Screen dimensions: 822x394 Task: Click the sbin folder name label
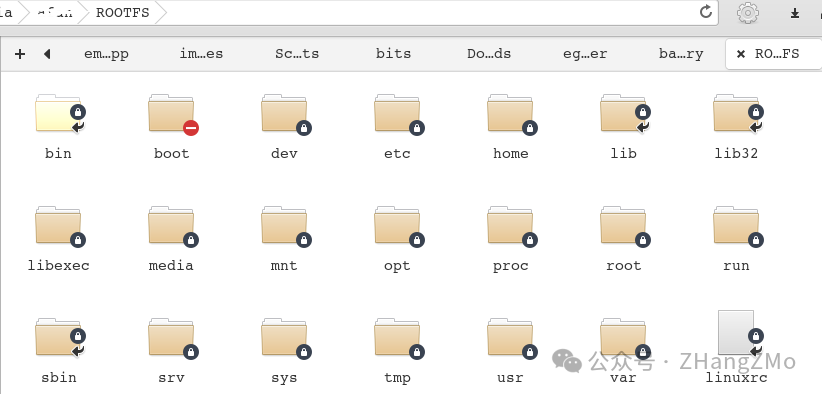(59, 377)
